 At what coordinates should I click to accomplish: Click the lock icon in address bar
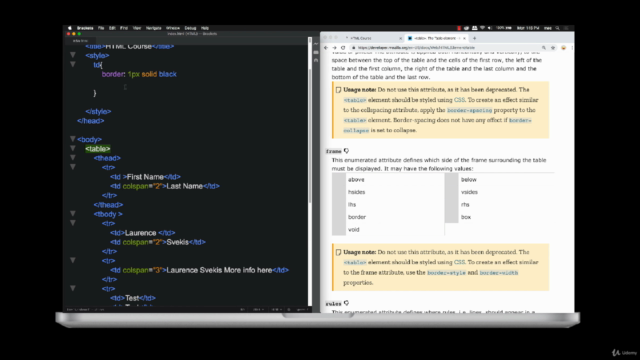coord(354,48)
